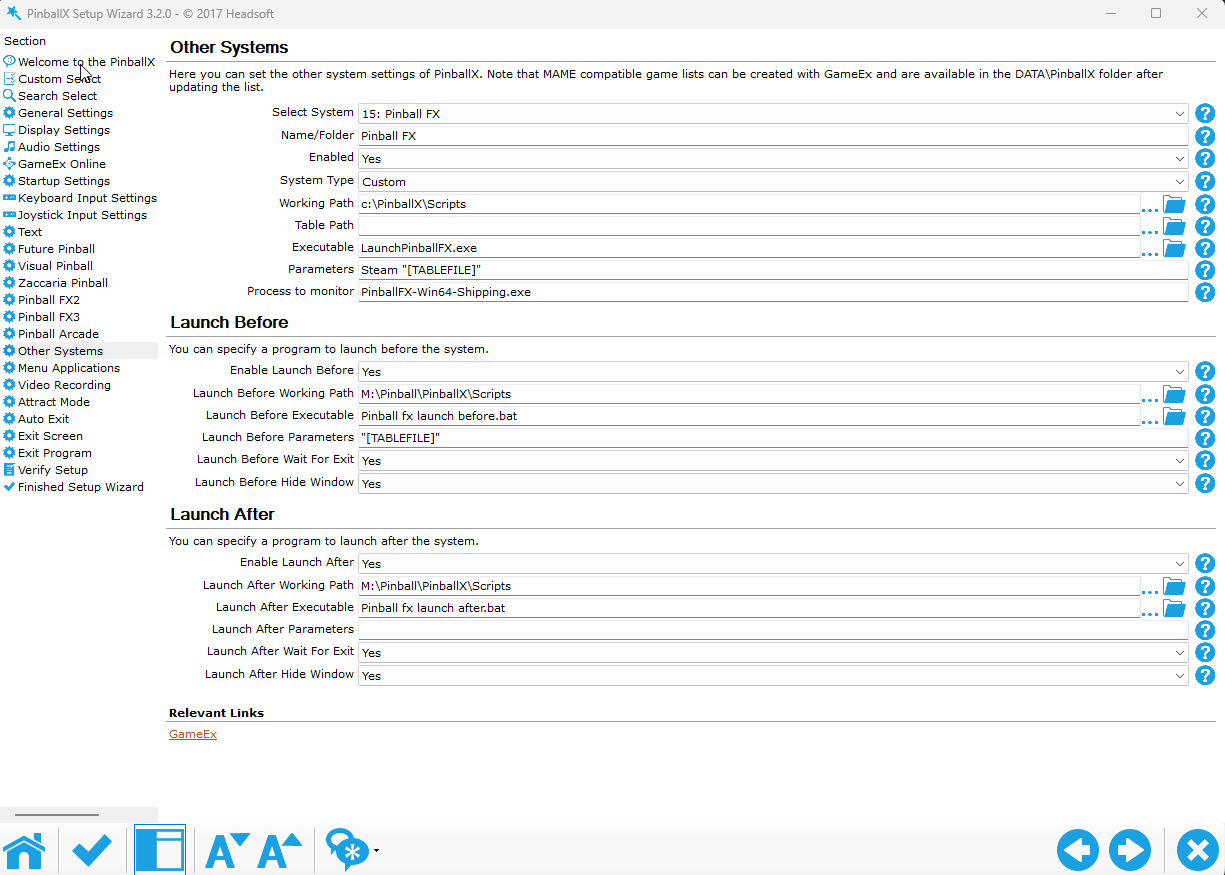This screenshot has width=1225, height=875.
Task: Click the Launch Before Executable field
Action: [749, 416]
